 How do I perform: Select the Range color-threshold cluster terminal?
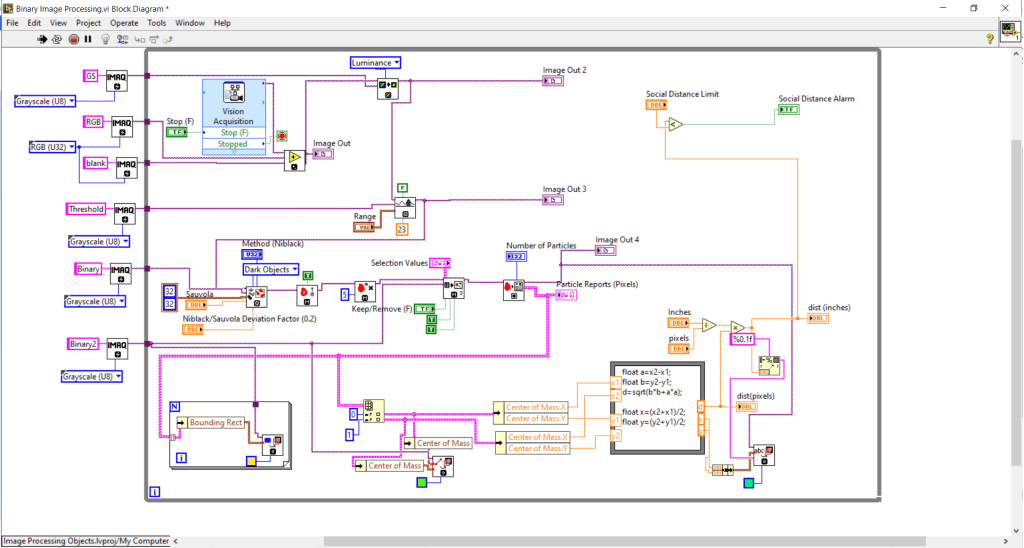pos(366,228)
